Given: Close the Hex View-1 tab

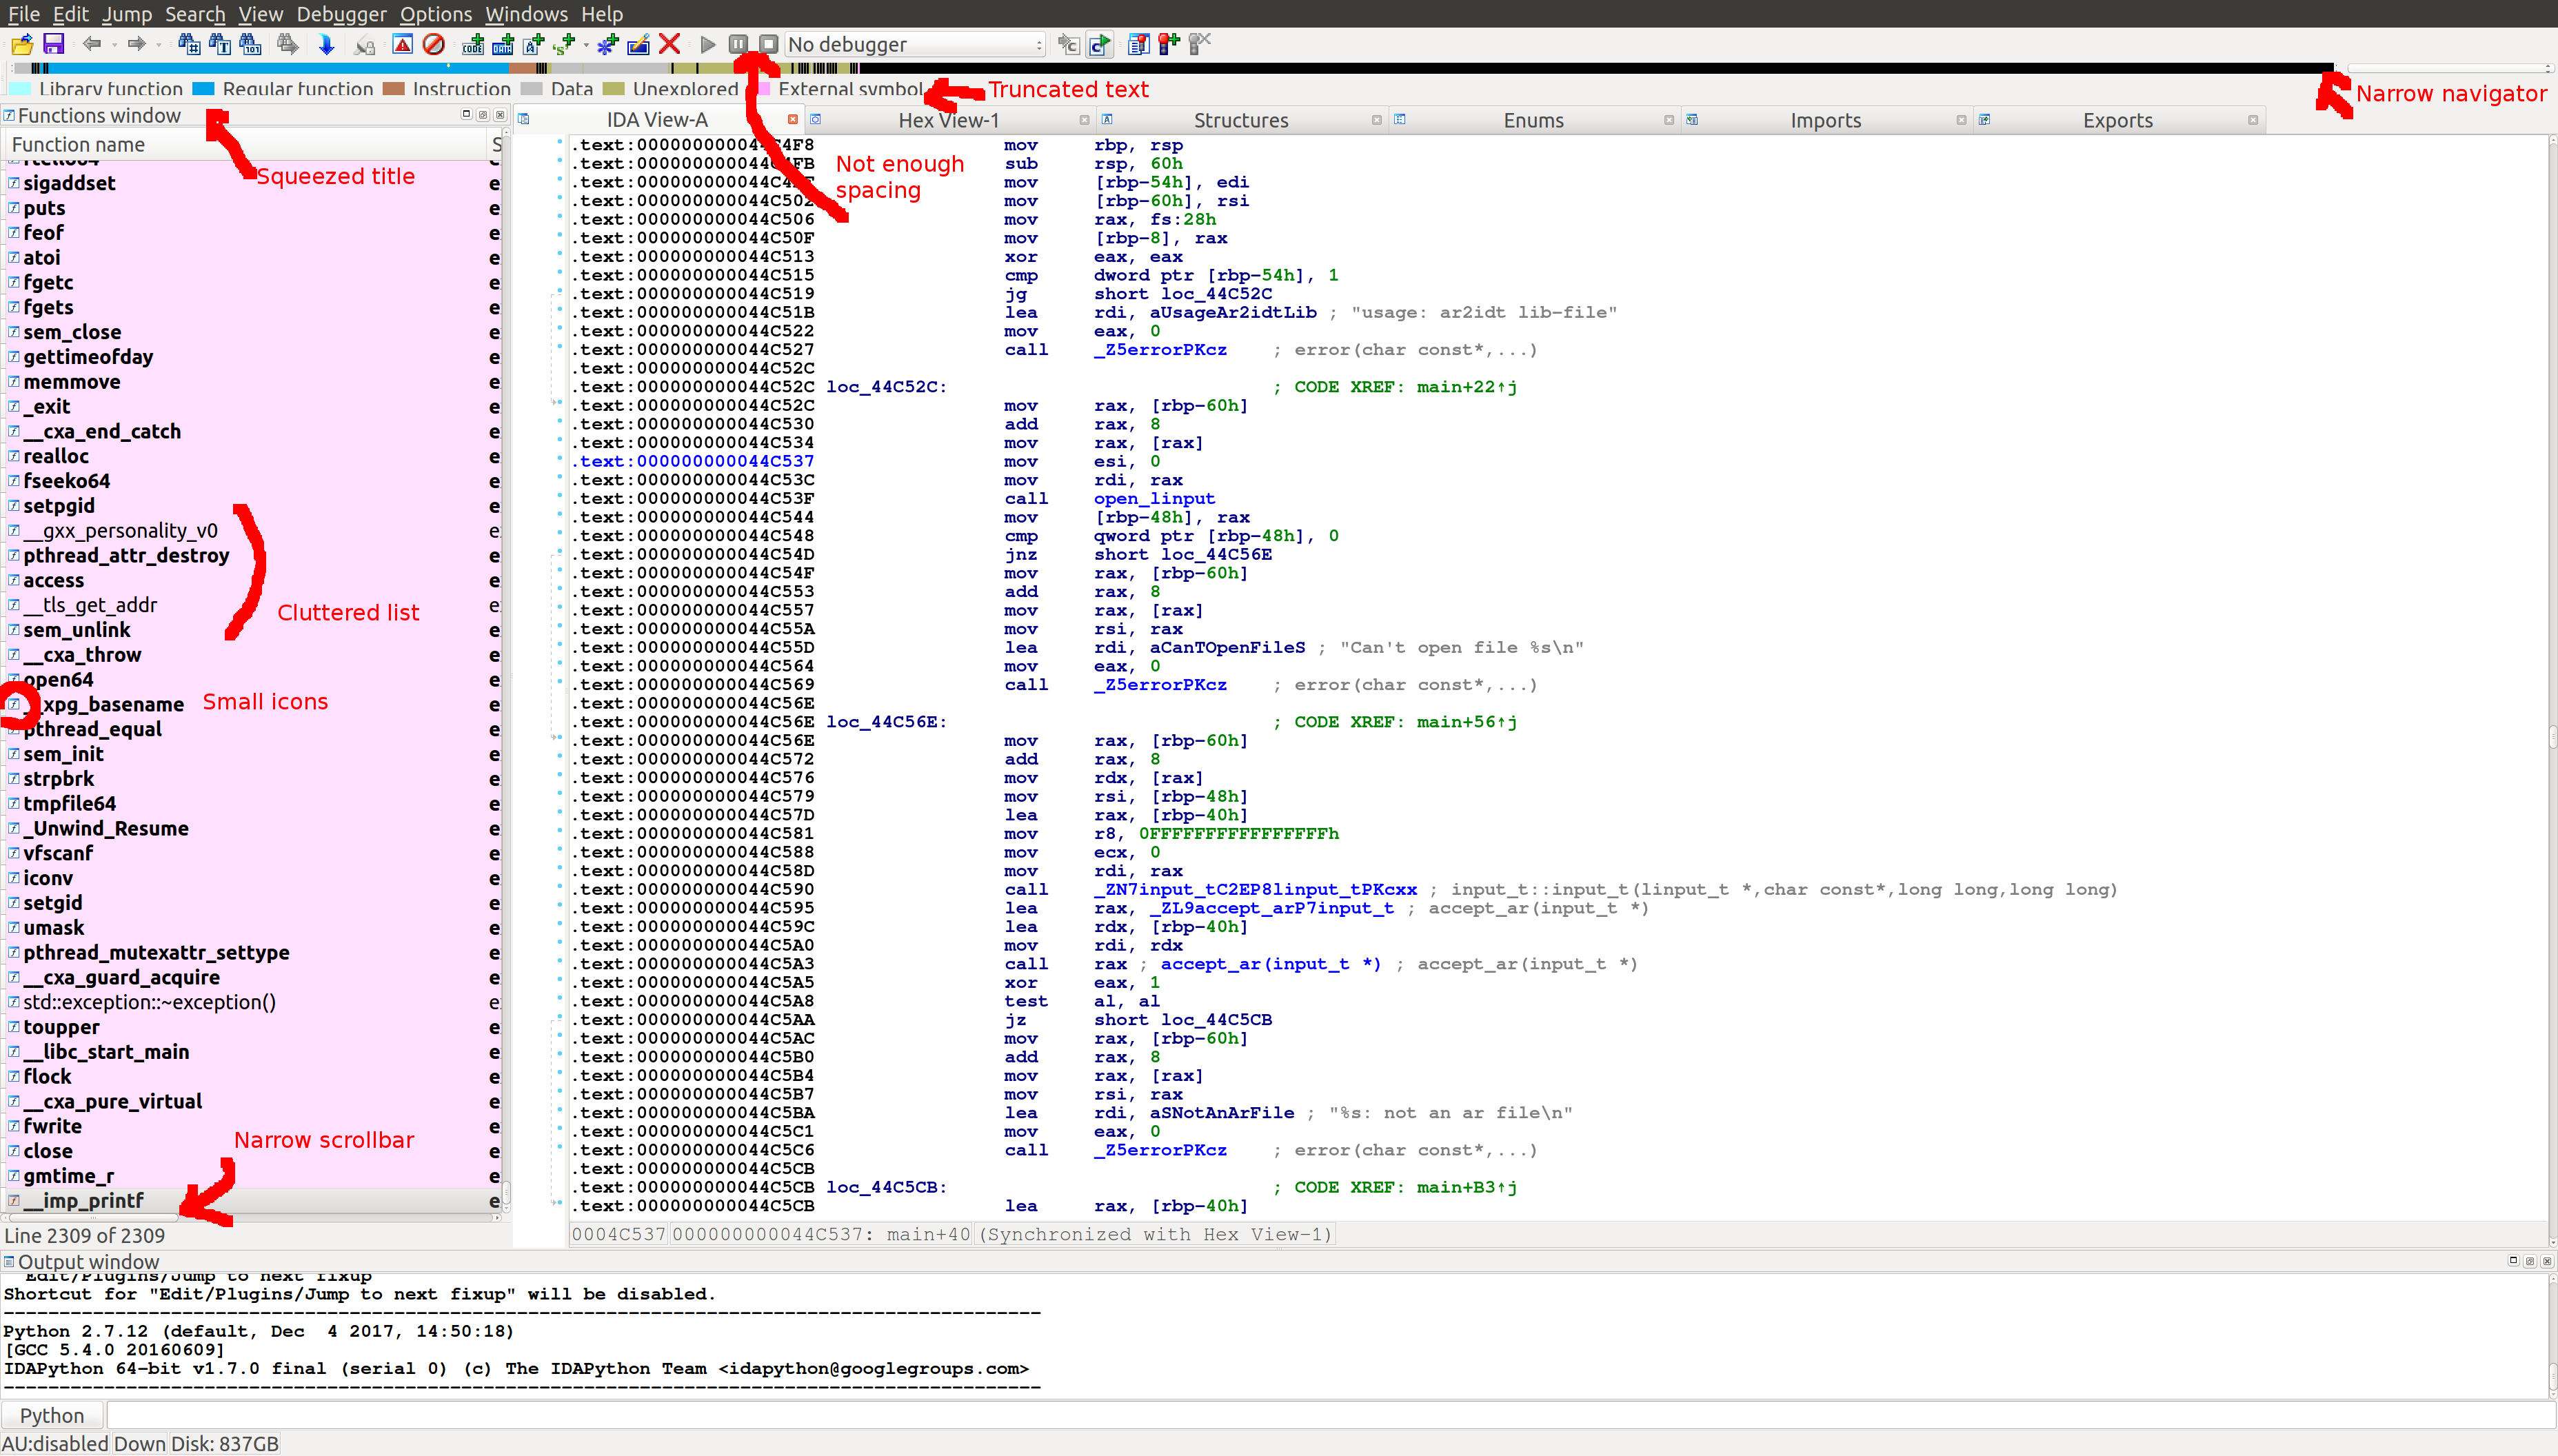Looking at the screenshot, I should pyautogui.click(x=1084, y=120).
